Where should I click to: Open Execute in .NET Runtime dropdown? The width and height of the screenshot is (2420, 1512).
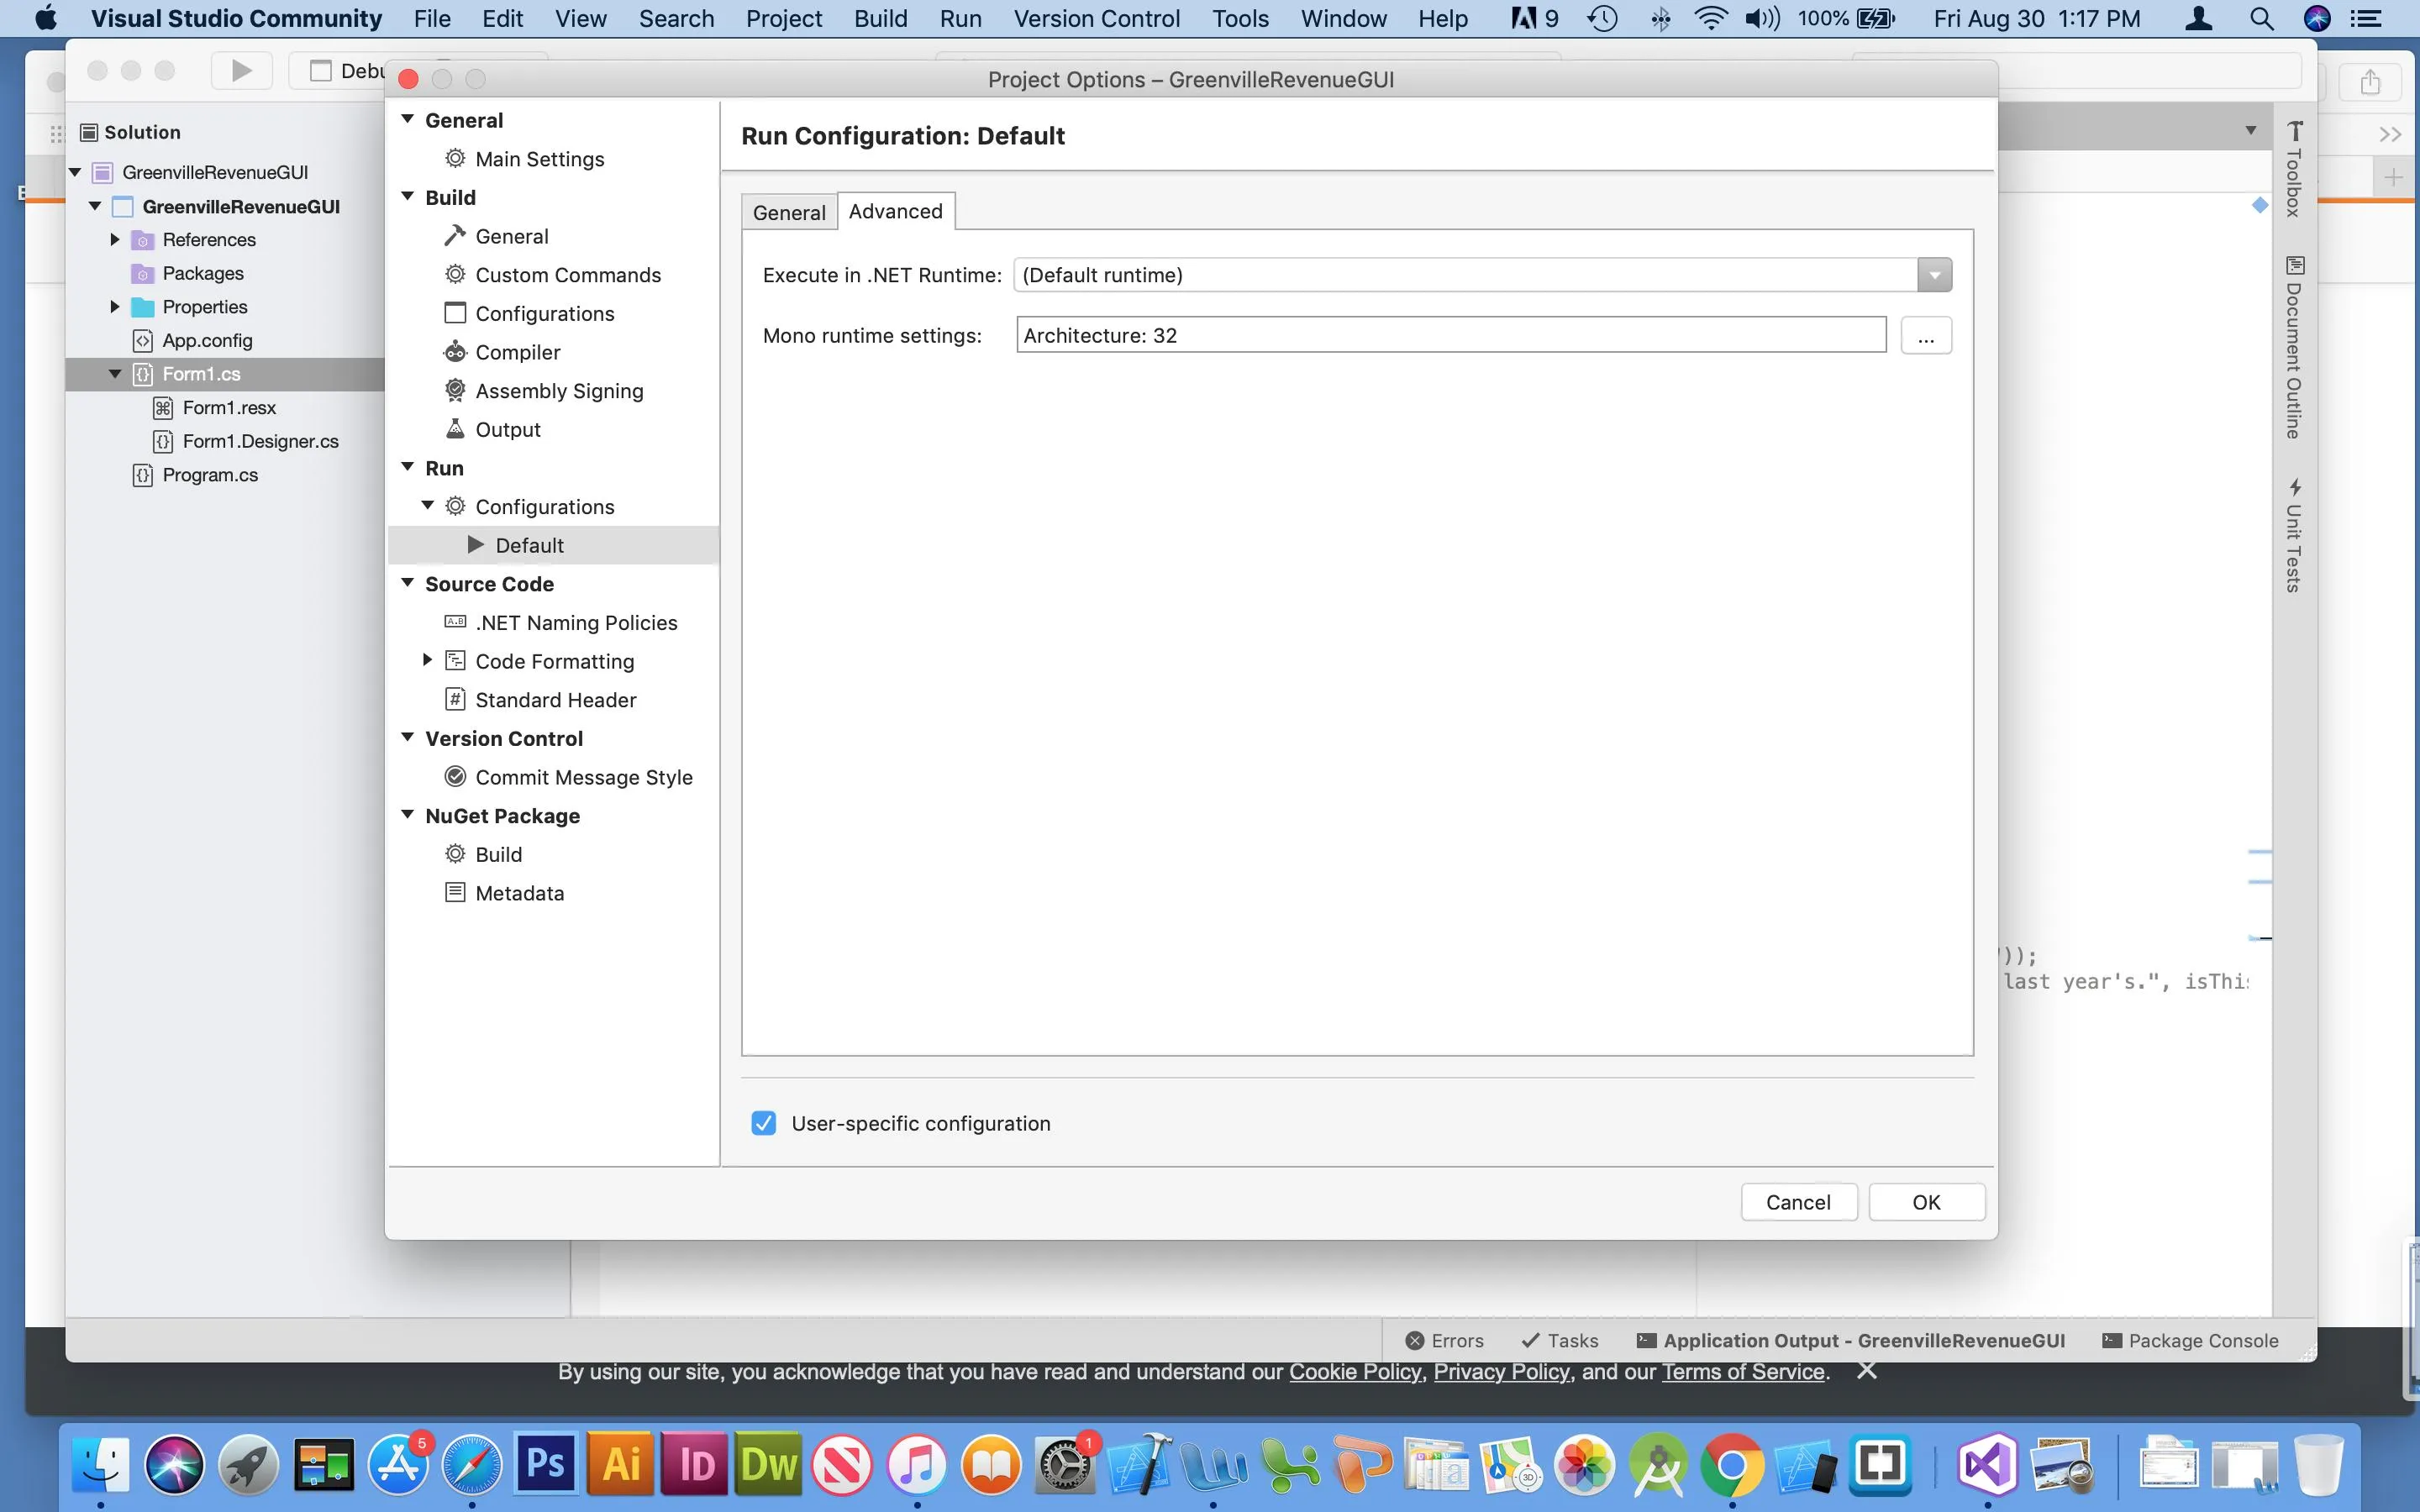coord(1934,275)
